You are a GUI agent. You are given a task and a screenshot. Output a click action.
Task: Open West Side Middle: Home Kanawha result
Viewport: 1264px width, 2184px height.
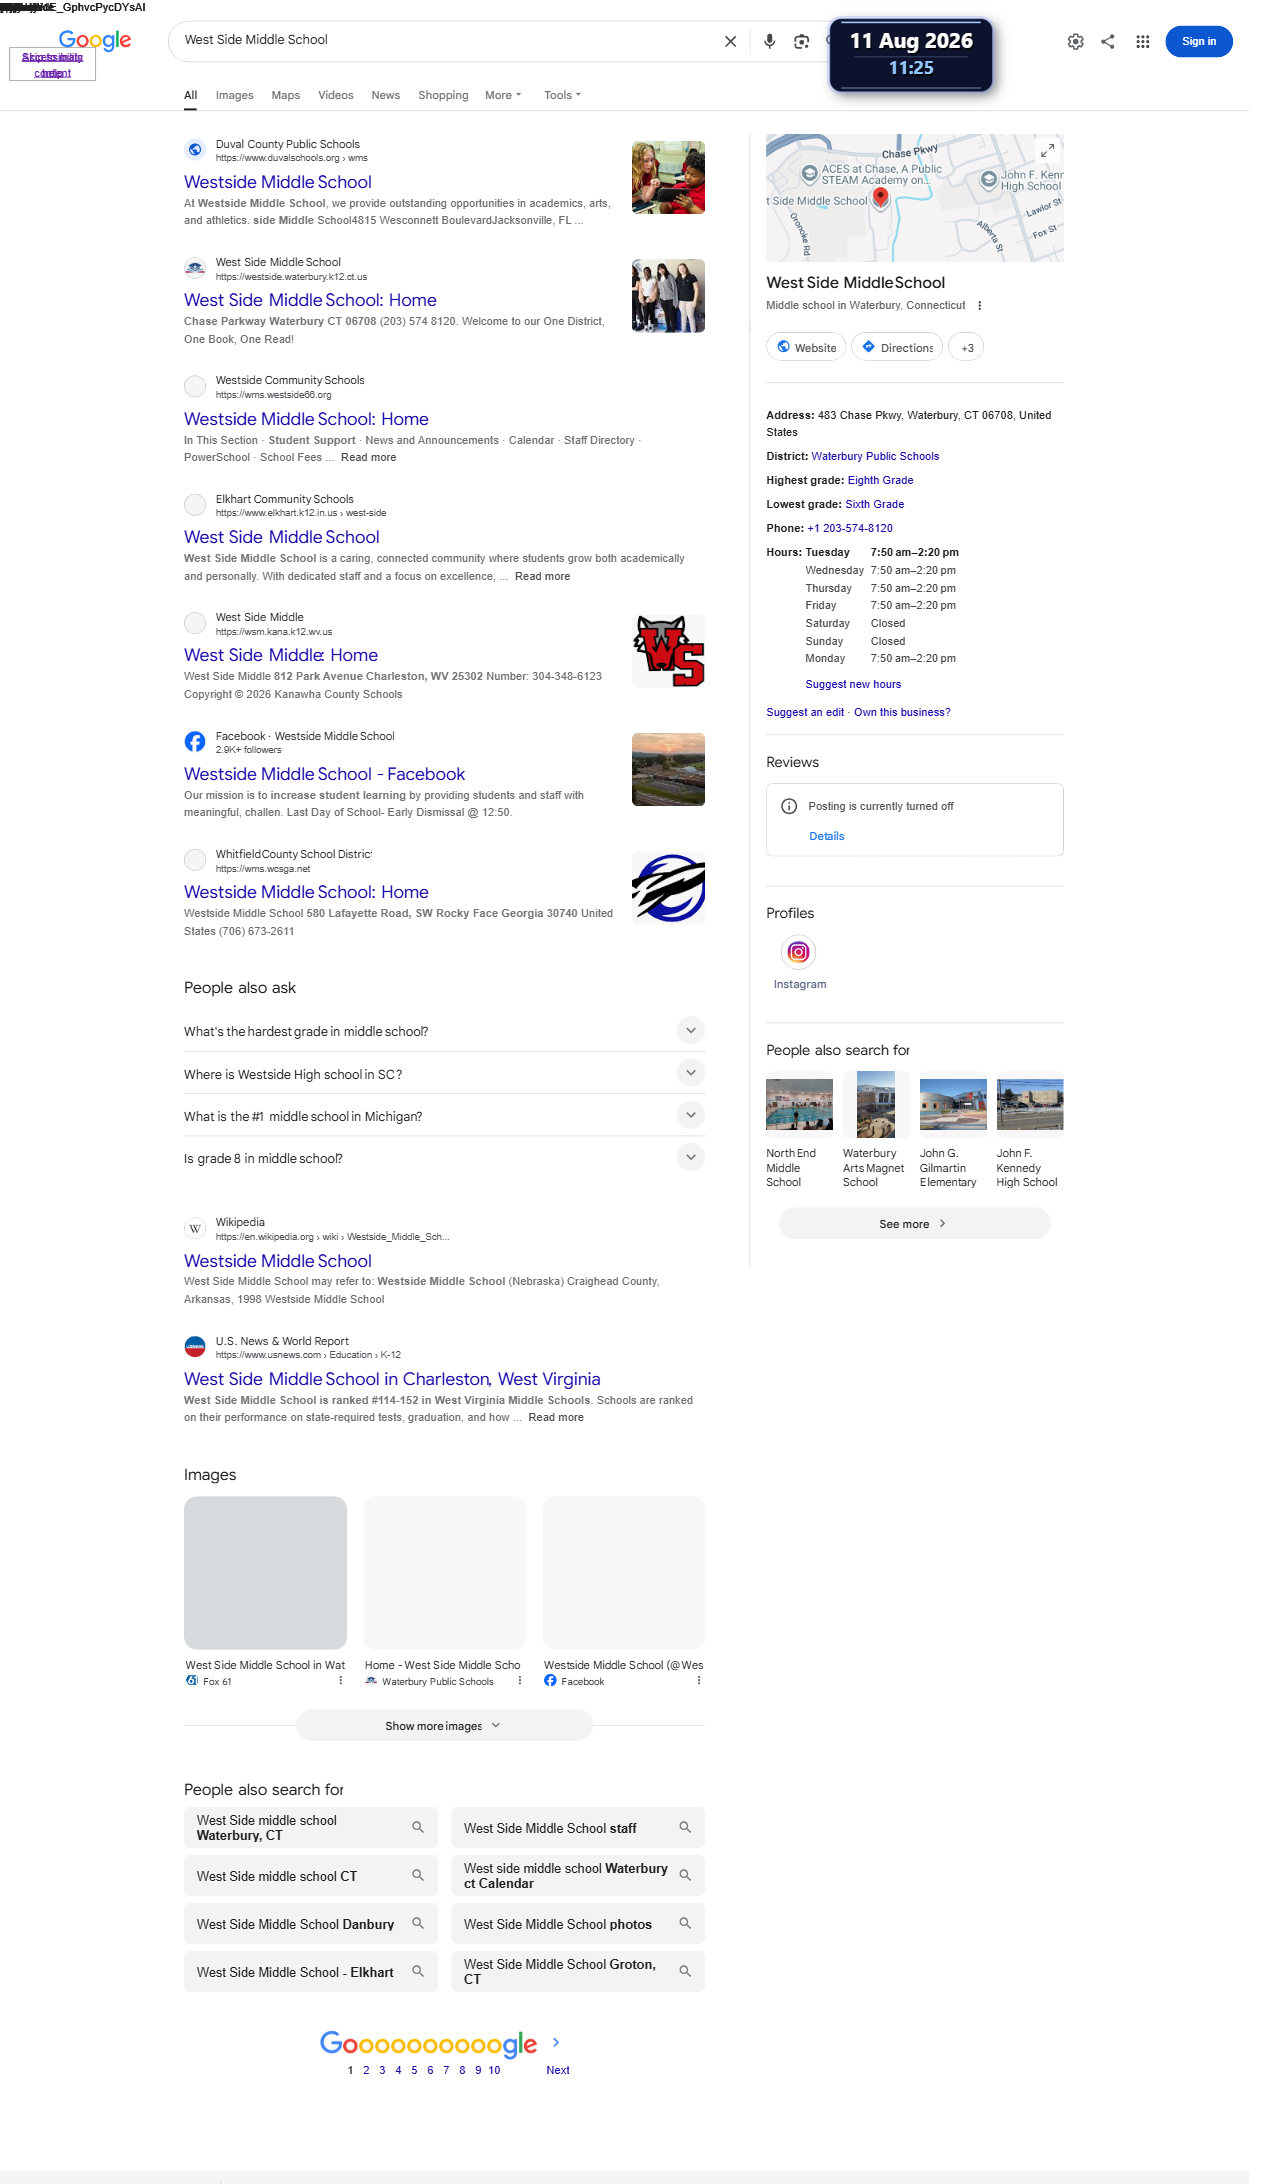click(281, 655)
